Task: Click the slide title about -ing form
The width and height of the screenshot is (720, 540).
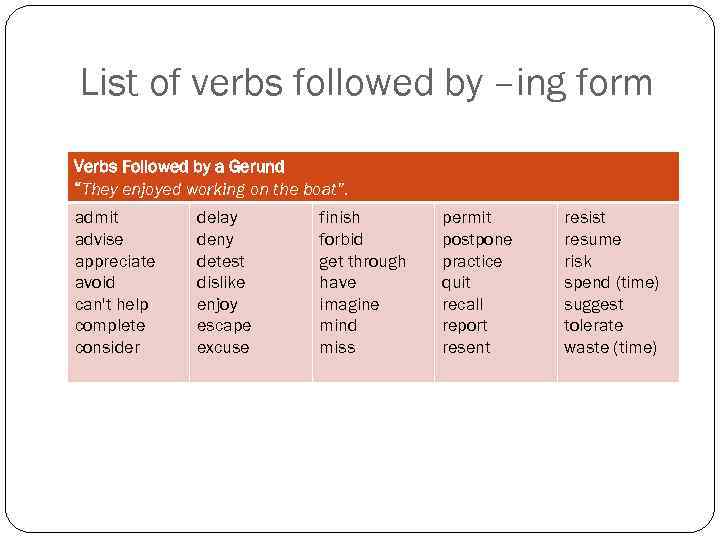Action: [366, 83]
